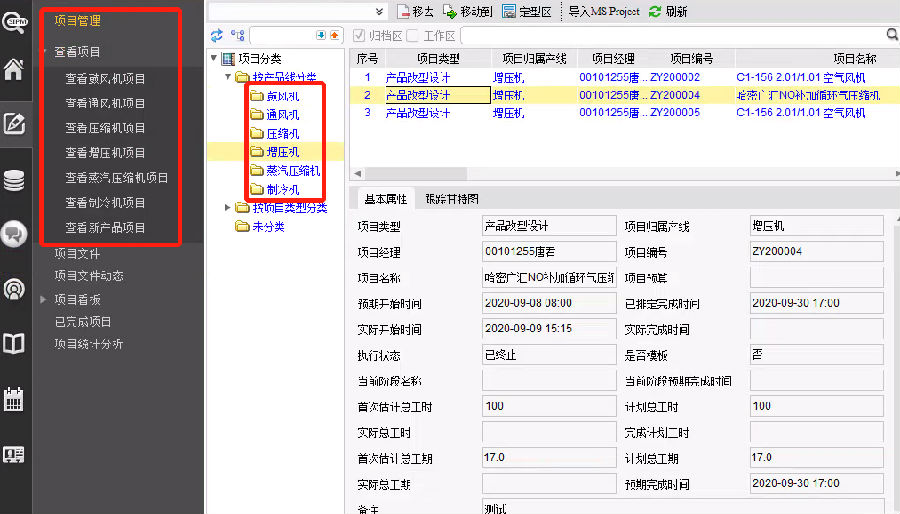
Task: Select the 增压机 folder in tree
Action: coord(275,152)
